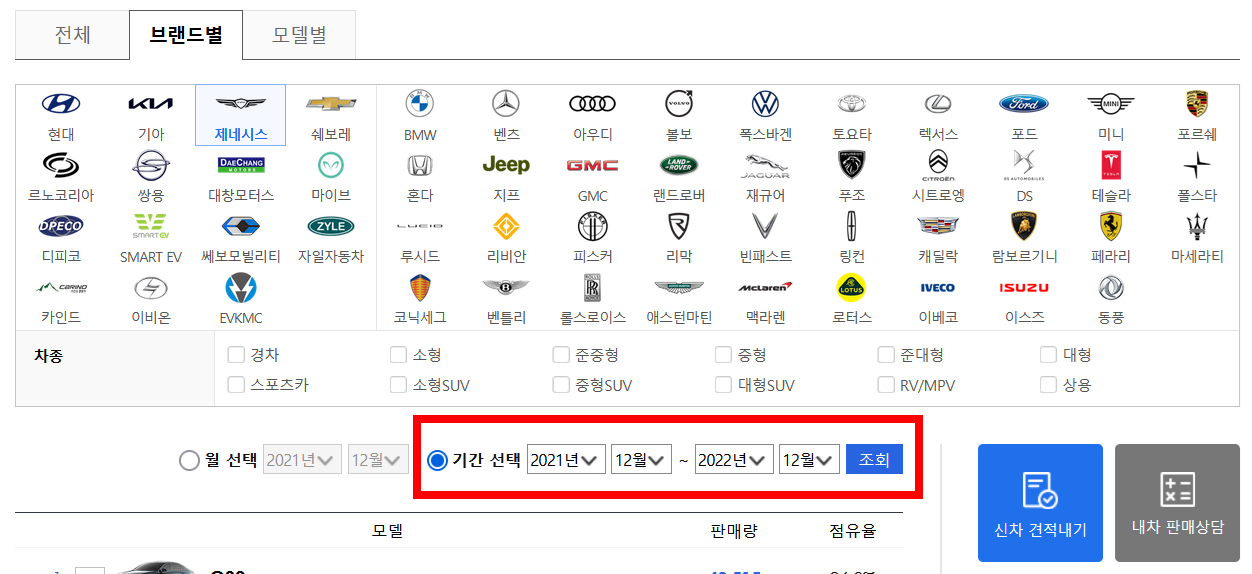
Task: Choose the Lotus (로터스) brand logo
Action: [x=851, y=288]
